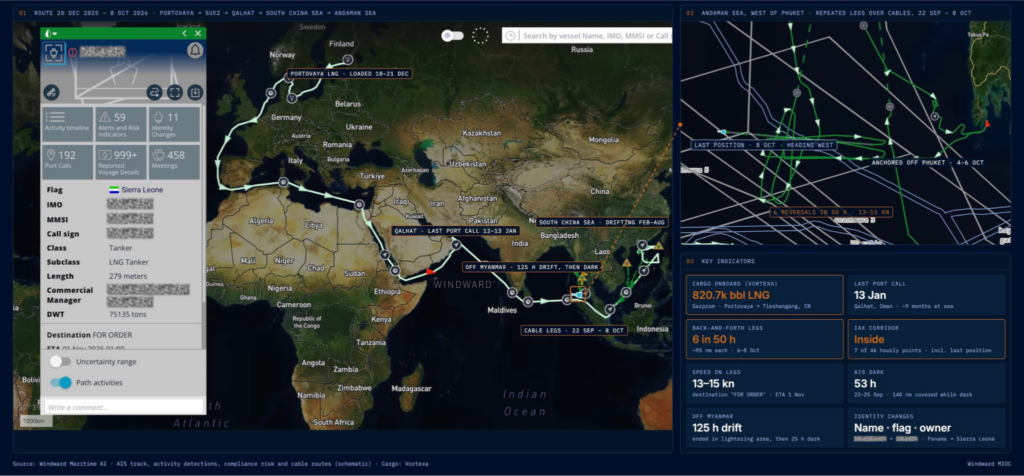The height and width of the screenshot is (476, 1024).
Task: Open the 458 Meetings tile
Action: (x=174, y=161)
